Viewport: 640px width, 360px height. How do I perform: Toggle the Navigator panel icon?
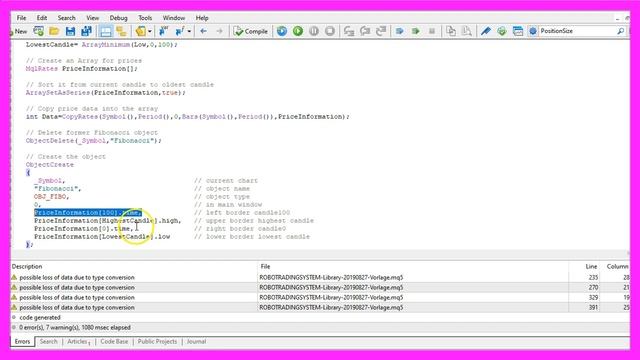pos(121,31)
